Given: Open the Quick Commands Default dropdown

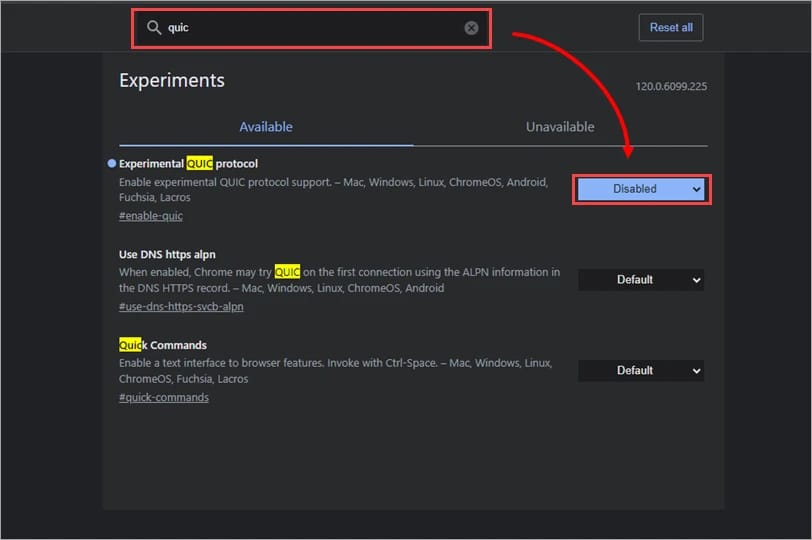Looking at the screenshot, I should point(641,370).
